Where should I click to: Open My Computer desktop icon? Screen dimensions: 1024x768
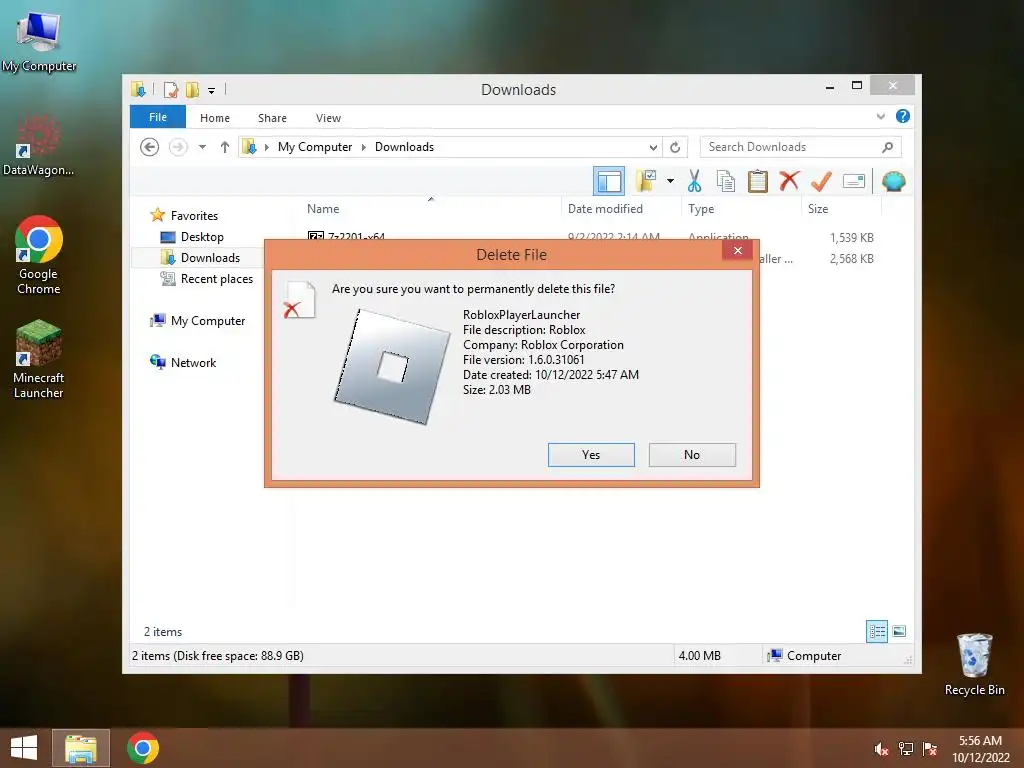point(39,40)
